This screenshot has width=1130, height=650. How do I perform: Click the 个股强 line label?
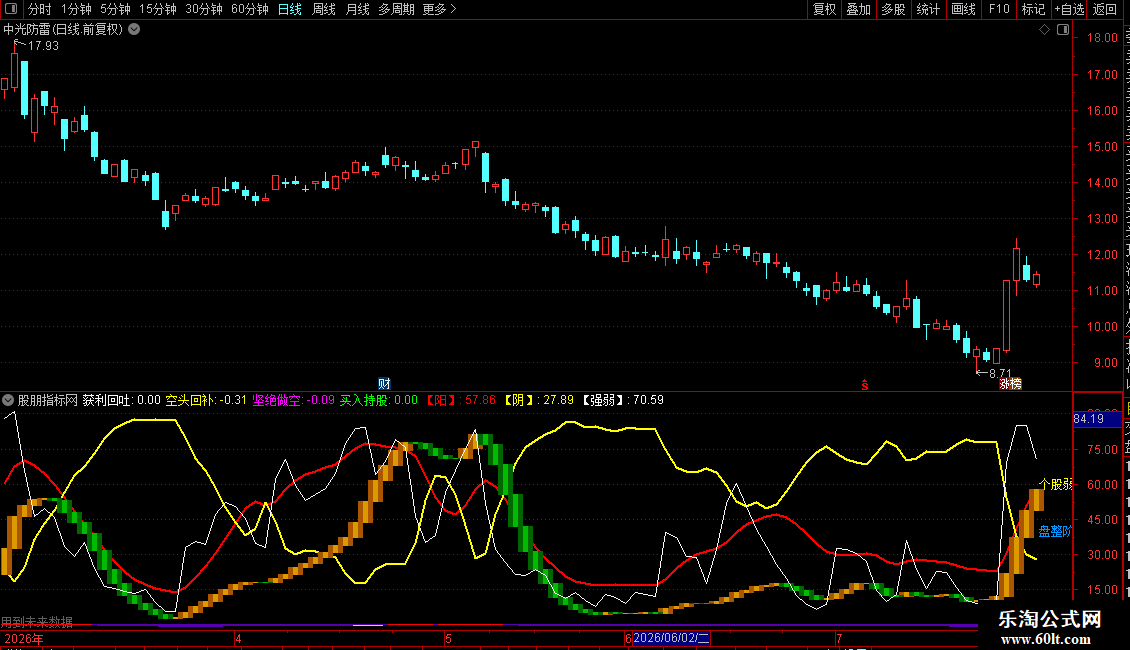pyautogui.click(x=1055, y=484)
